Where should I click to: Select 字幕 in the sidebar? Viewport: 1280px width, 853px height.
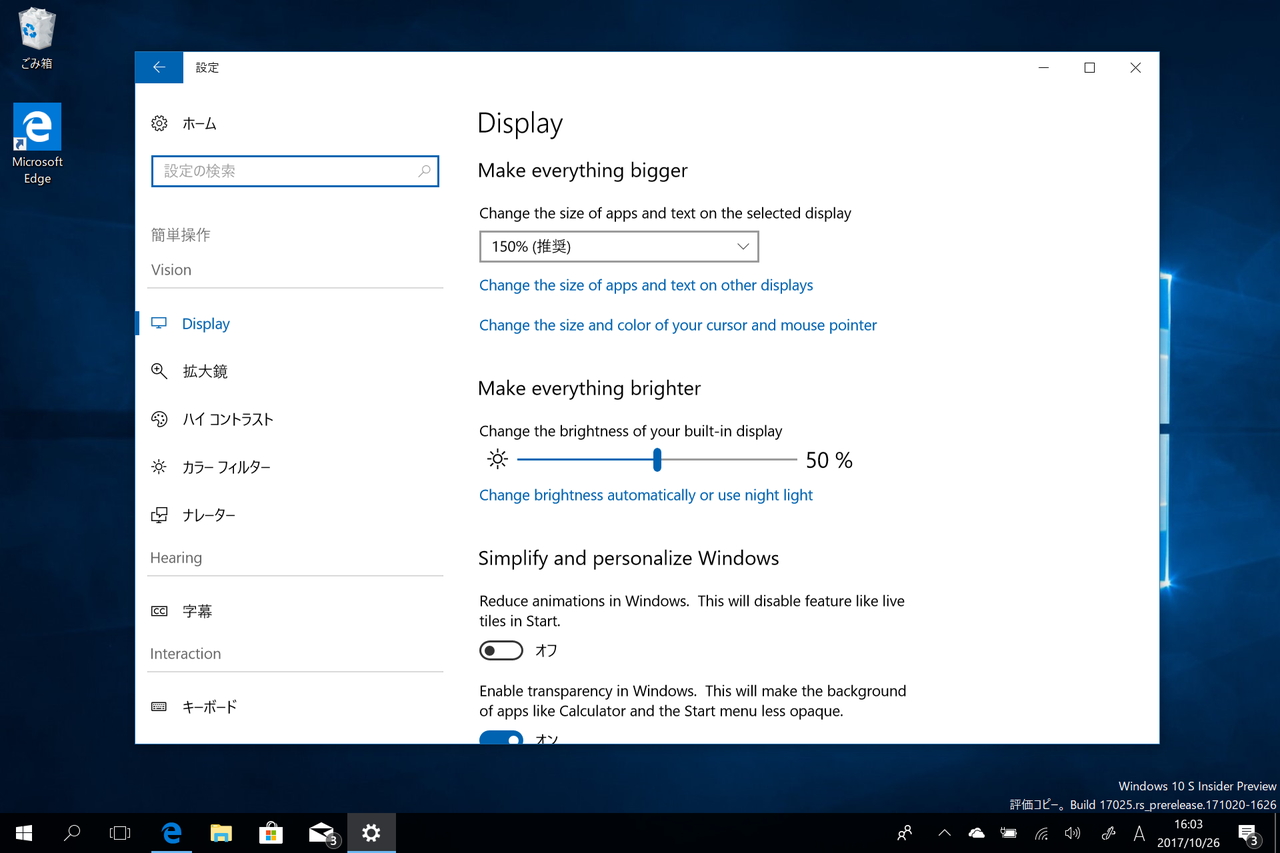[x=197, y=611]
